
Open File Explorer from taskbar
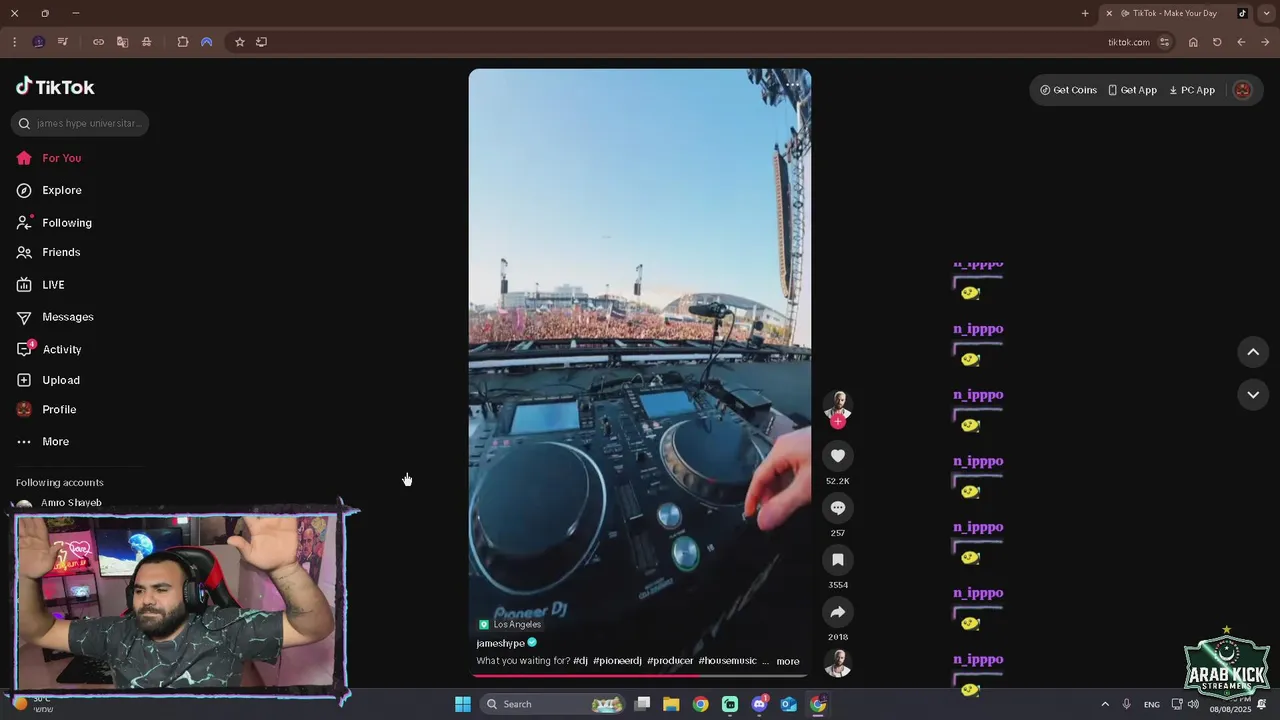[671, 704]
